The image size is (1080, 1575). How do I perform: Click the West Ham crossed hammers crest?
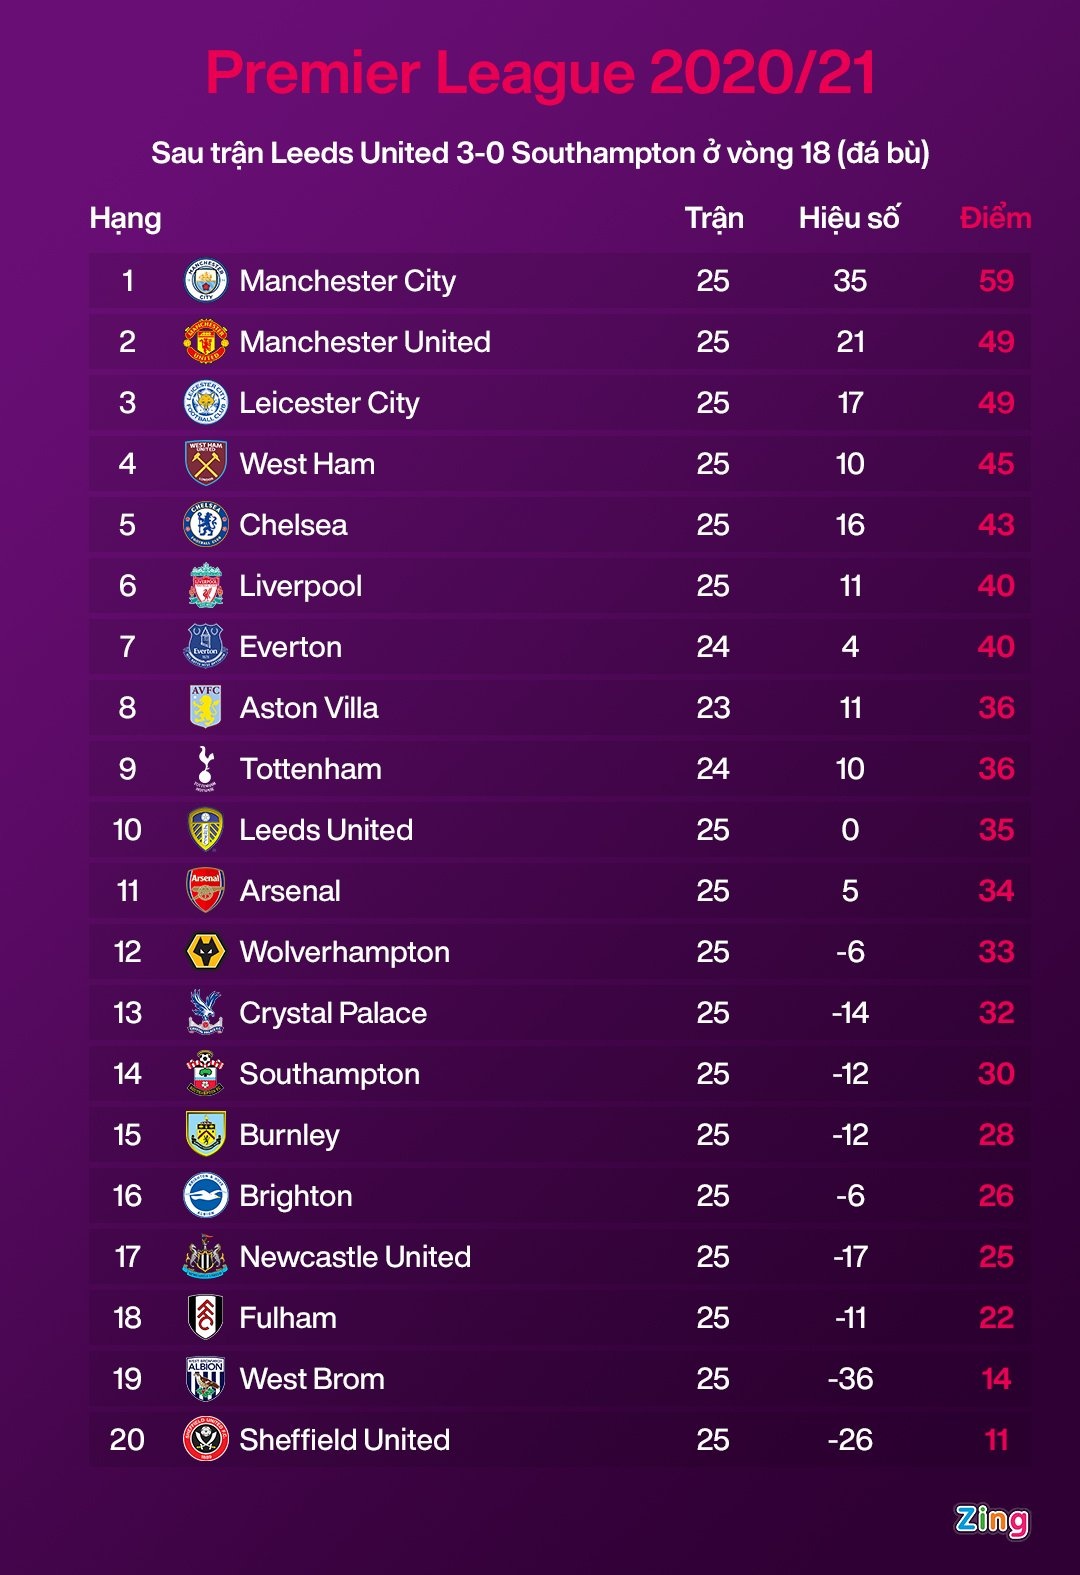click(x=206, y=464)
